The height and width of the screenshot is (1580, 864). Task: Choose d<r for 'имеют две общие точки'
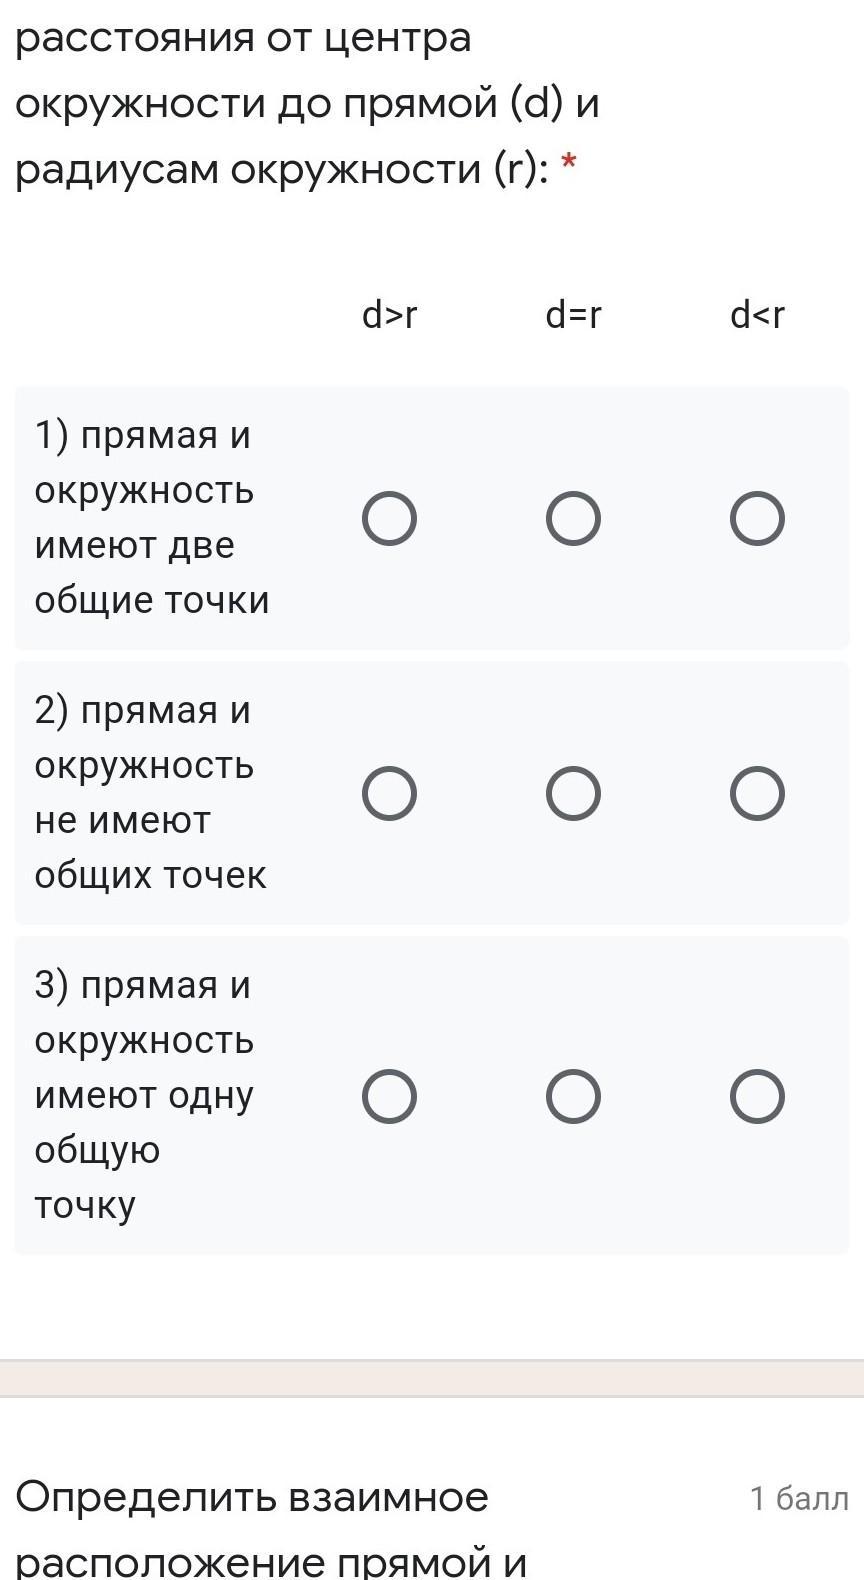757,519
